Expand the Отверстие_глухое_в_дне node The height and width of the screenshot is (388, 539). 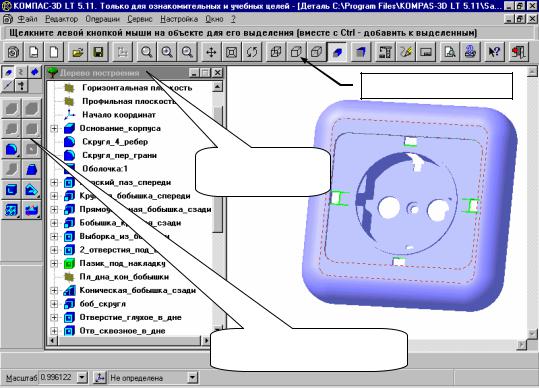[x=54, y=317]
